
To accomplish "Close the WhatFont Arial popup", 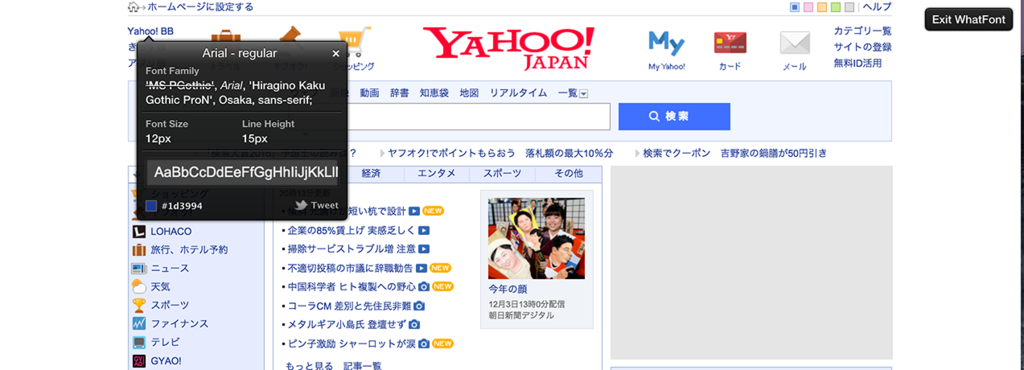I will click(336, 54).
